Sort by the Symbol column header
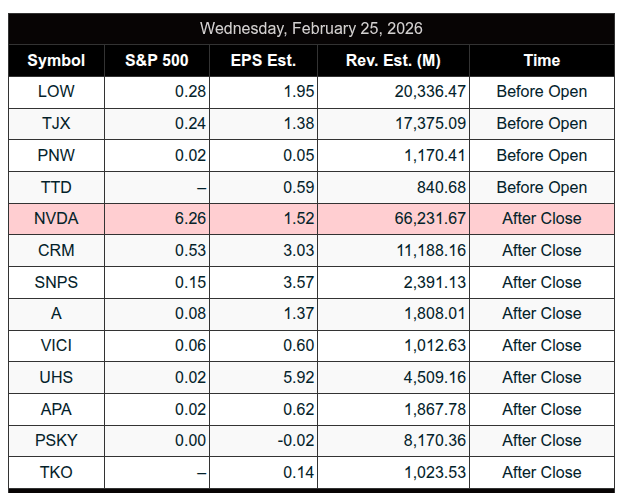This screenshot has height=493, width=620. pyautogui.click(x=56, y=60)
